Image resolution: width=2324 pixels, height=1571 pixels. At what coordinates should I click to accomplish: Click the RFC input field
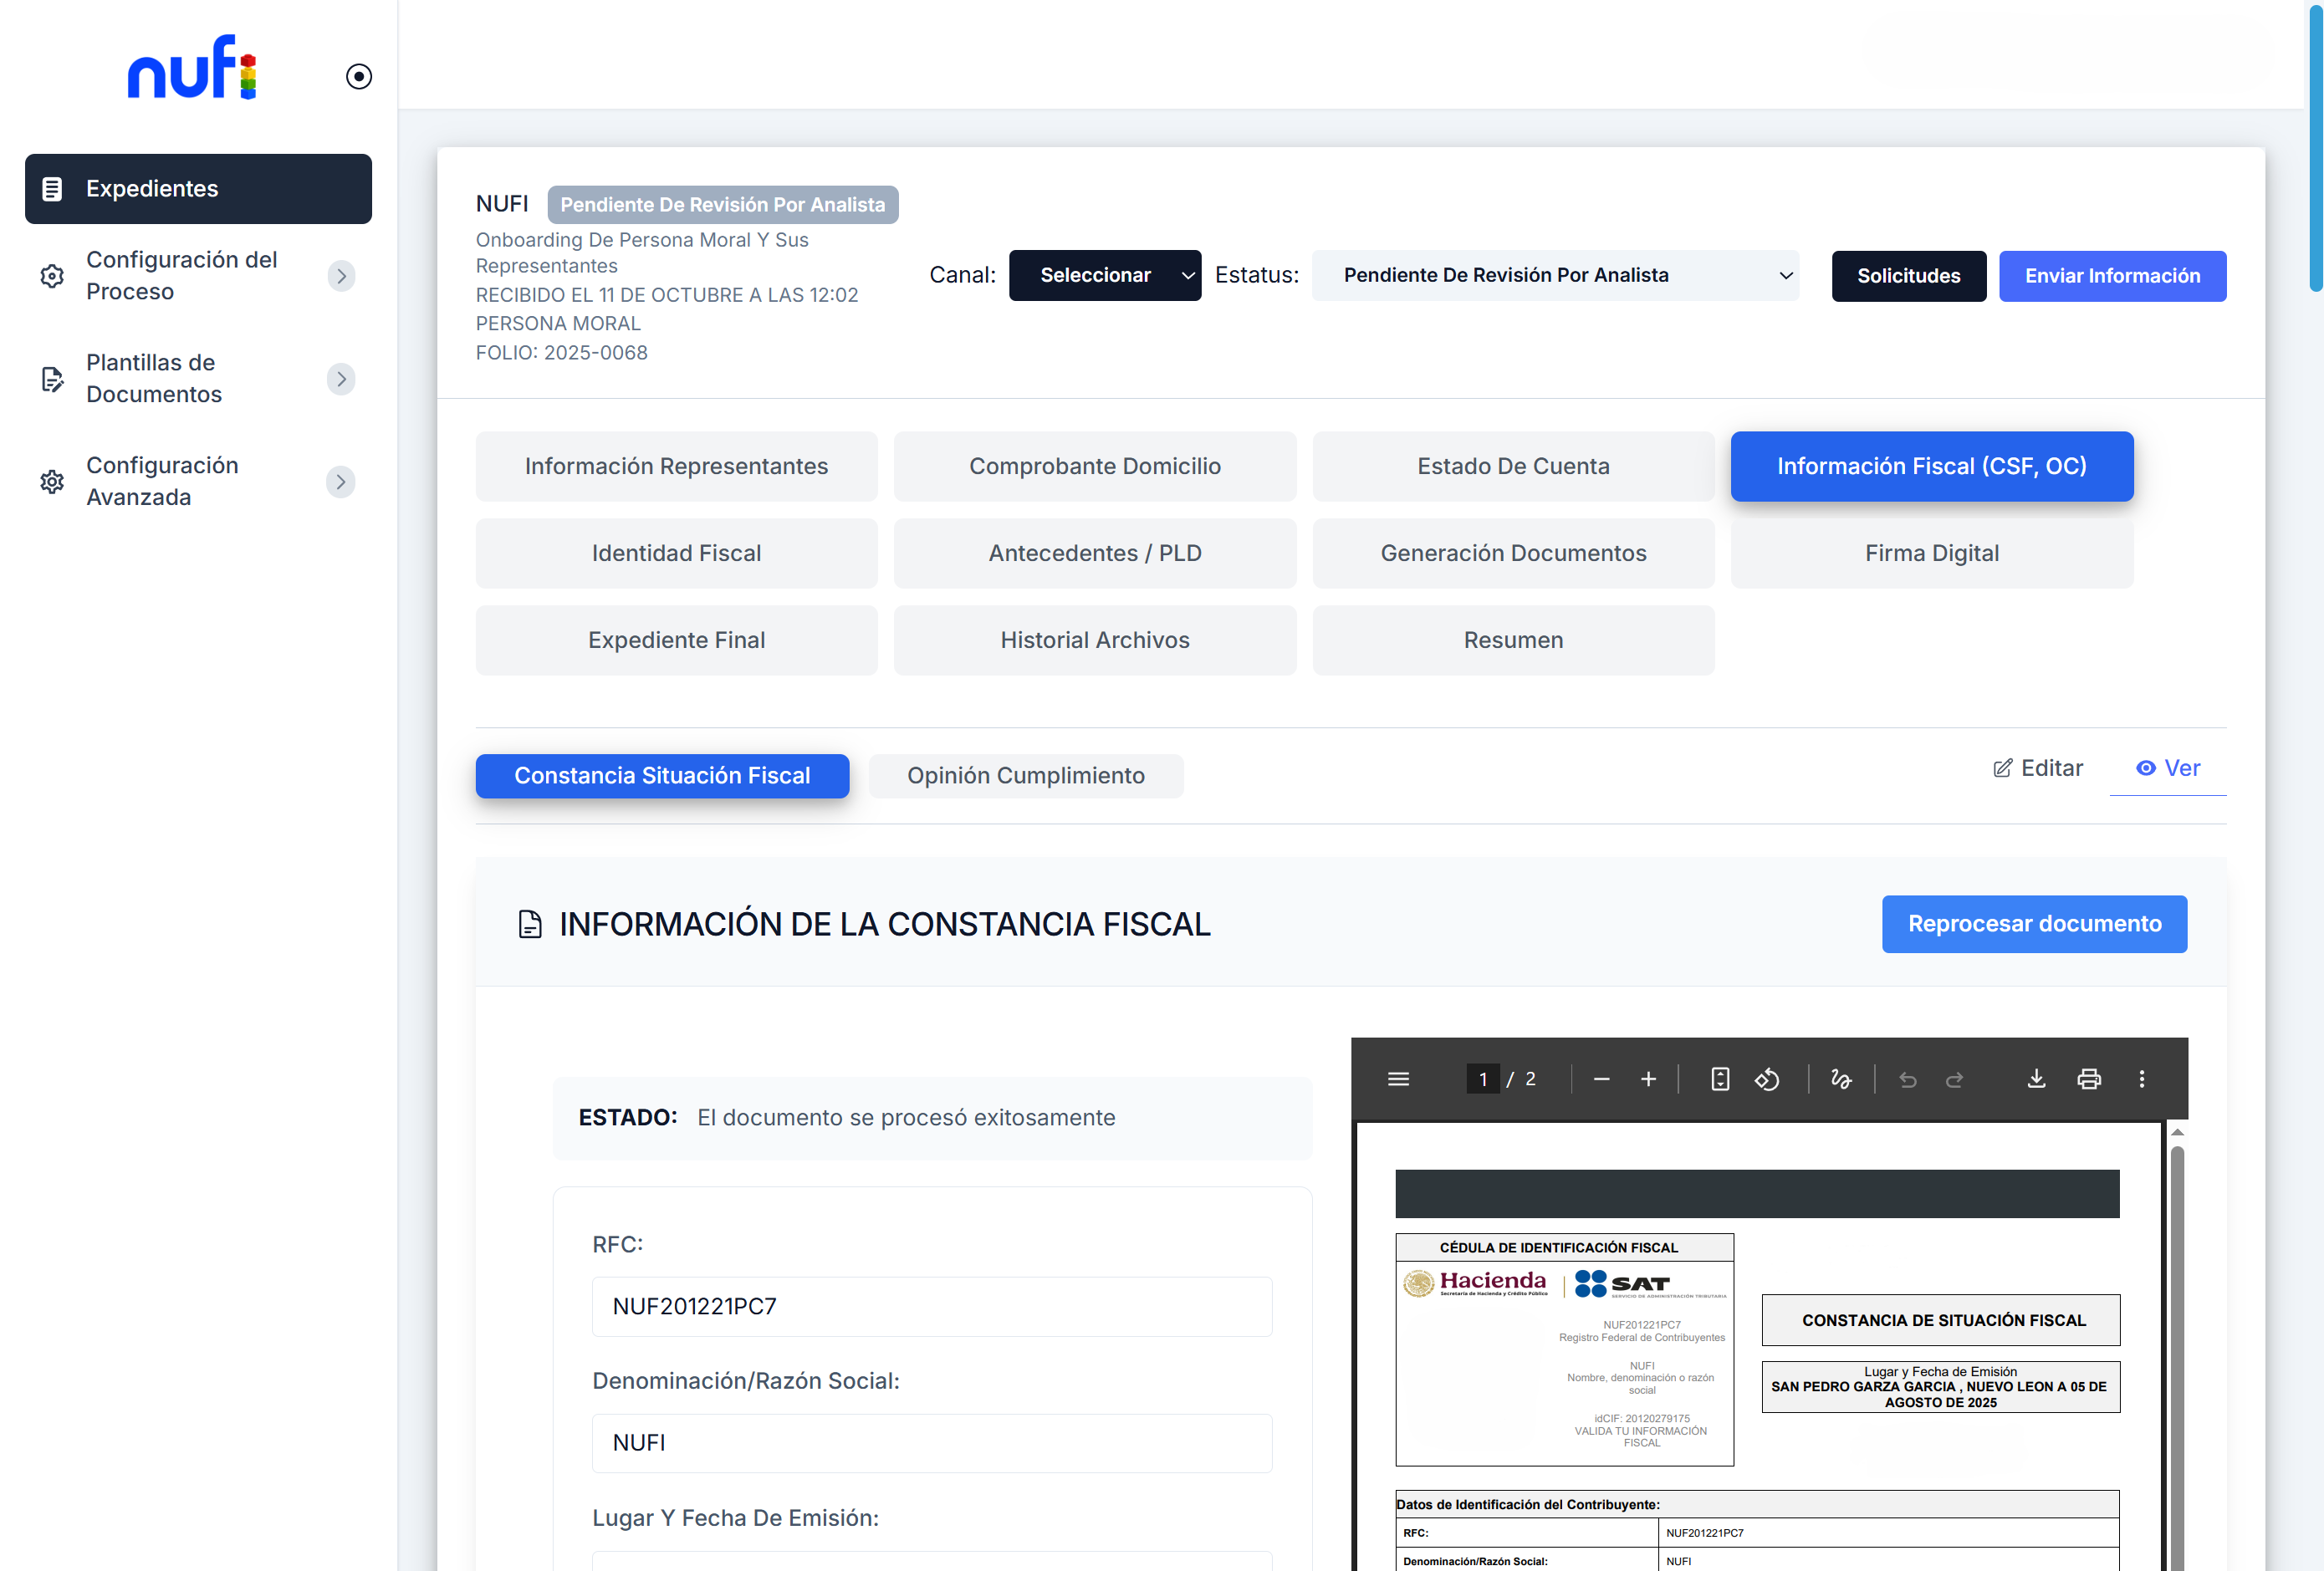pos(932,1306)
